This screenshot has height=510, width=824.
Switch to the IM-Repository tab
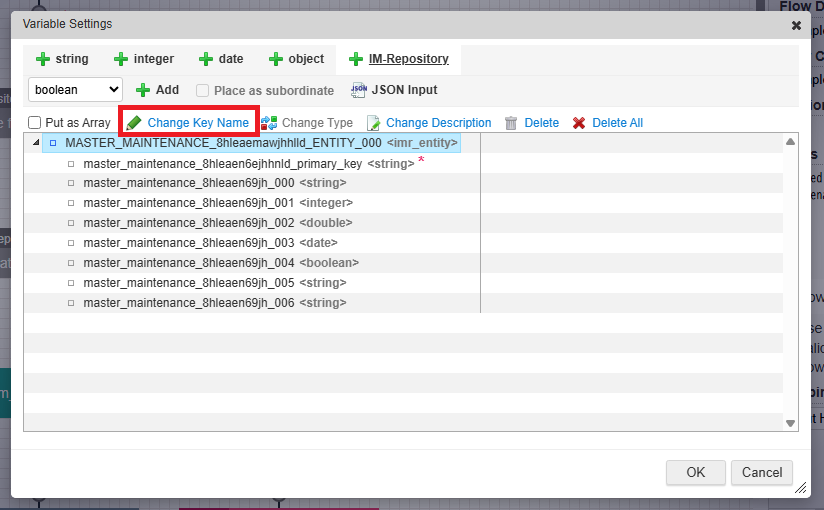pyautogui.click(x=398, y=59)
